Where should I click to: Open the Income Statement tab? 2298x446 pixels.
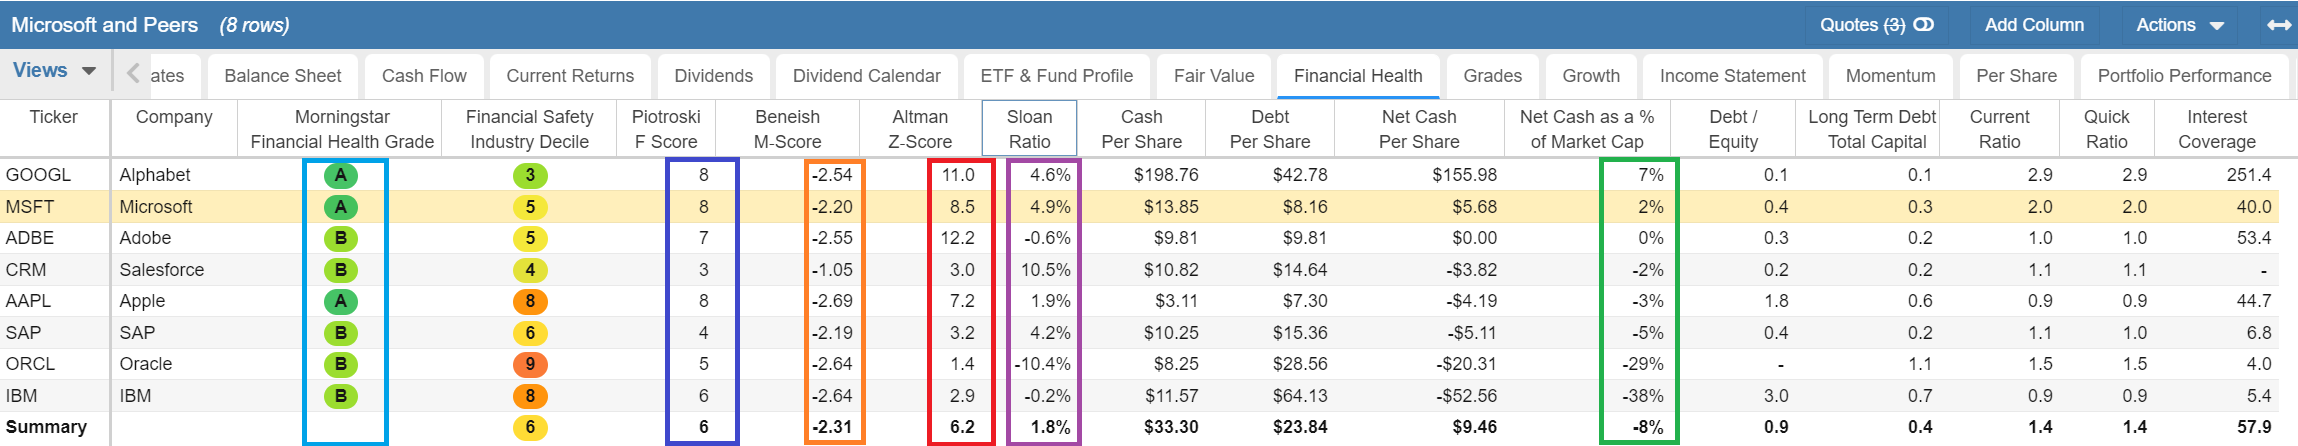coord(1733,76)
